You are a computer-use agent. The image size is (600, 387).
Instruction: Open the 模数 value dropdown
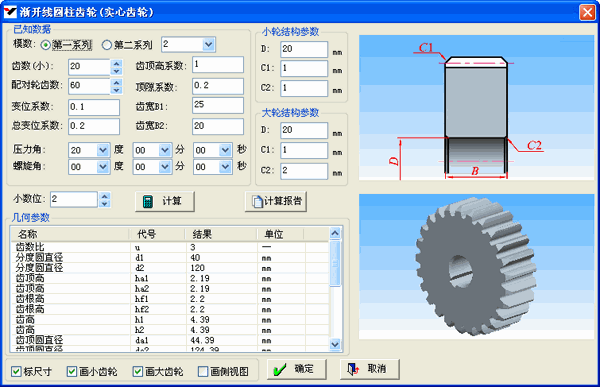pyautogui.click(x=209, y=44)
